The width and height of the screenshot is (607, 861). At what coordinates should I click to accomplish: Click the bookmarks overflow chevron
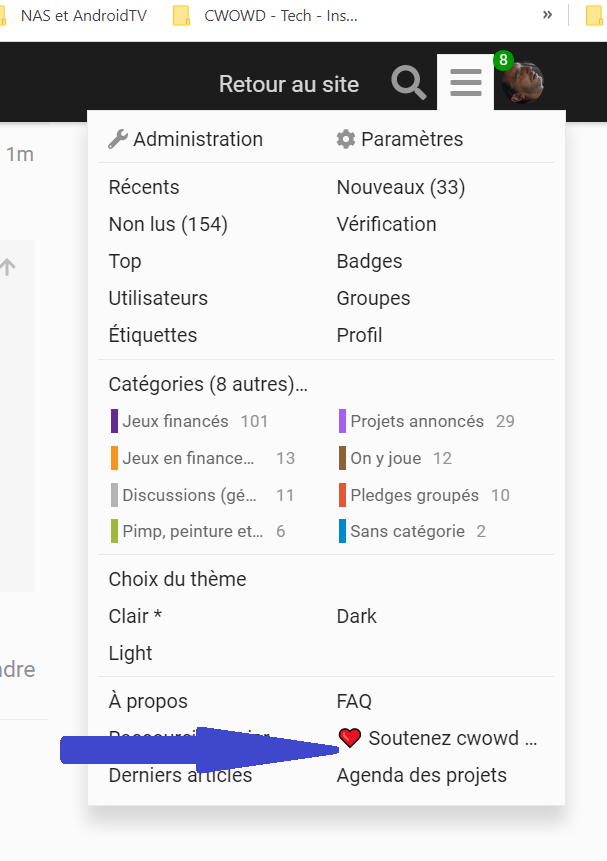[x=547, y=16]
